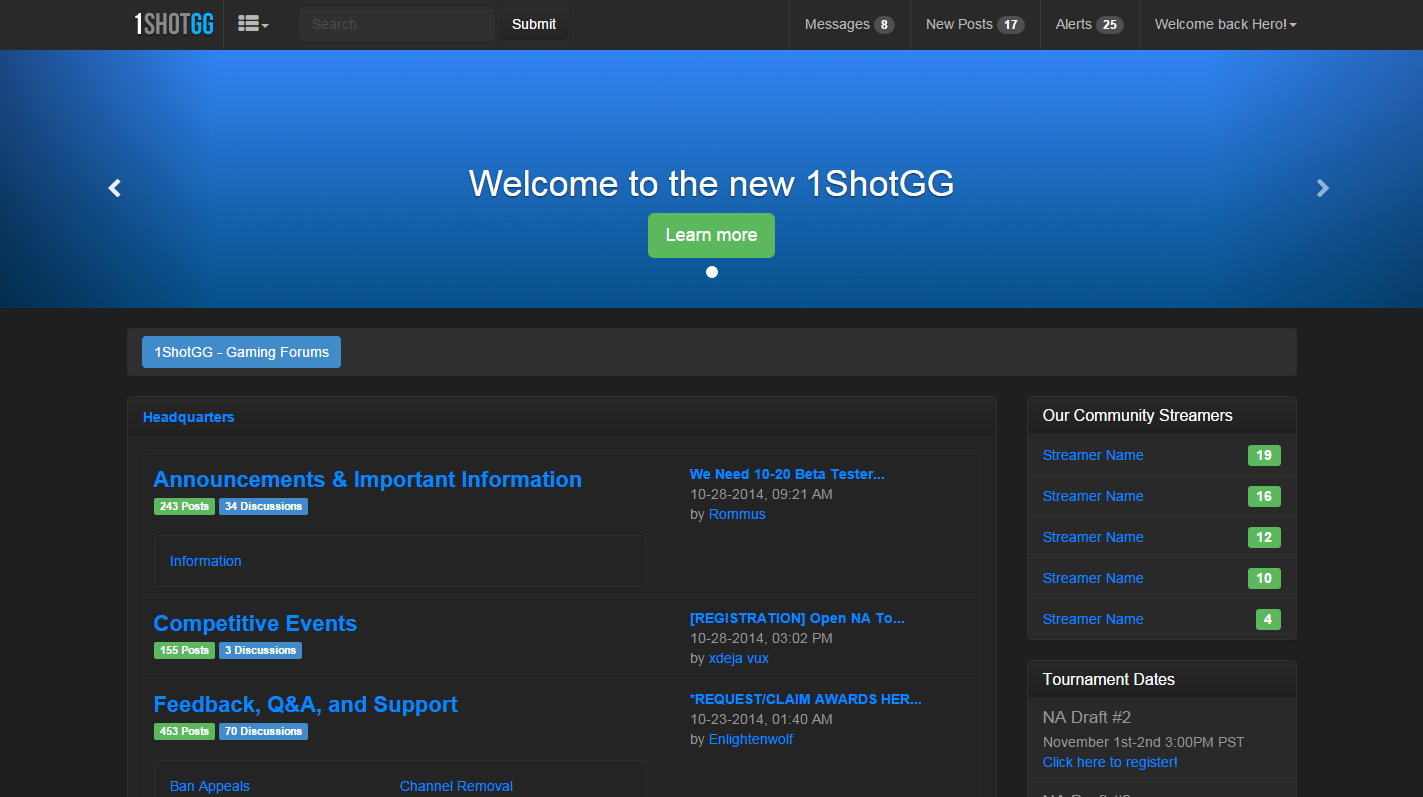Image resolution: width=1423 pixels, height=797 pixels.
Task: Click the 453 Posts badge
Action: 184,731
